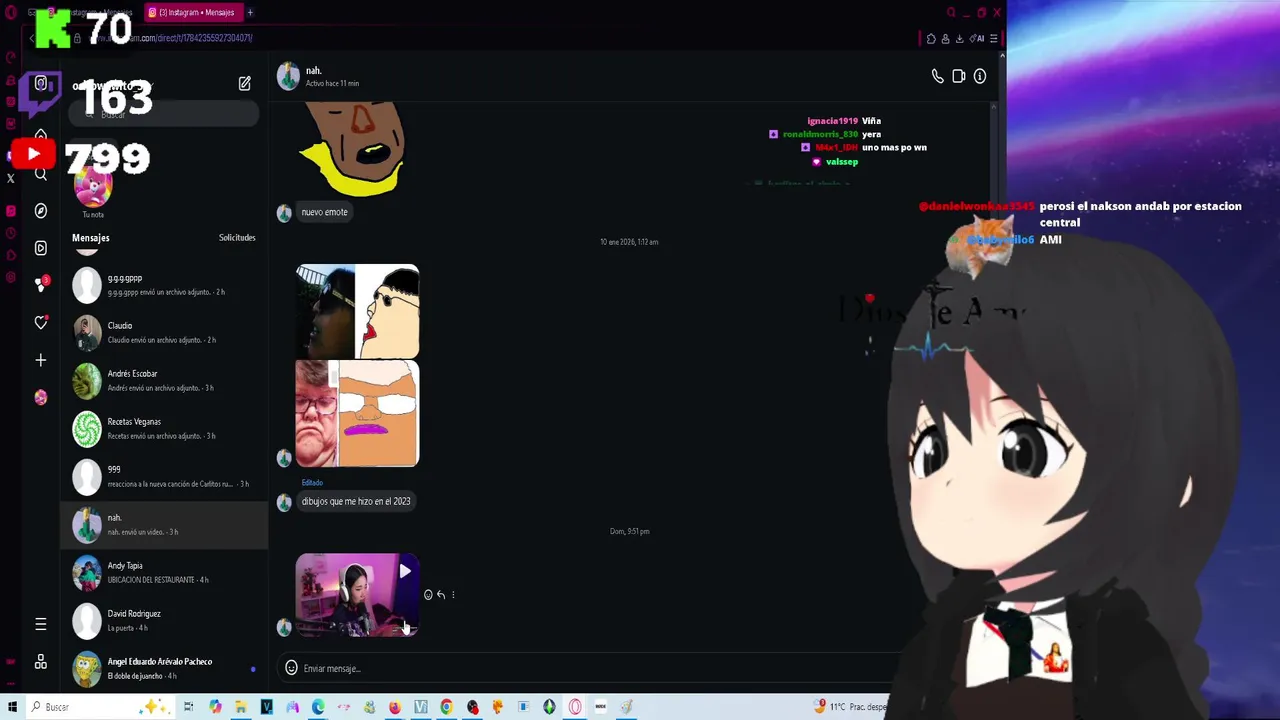The width and height of the screenshot is (1280, 720).
Task: Open chat with Claudio
Action: coord(165,333)
